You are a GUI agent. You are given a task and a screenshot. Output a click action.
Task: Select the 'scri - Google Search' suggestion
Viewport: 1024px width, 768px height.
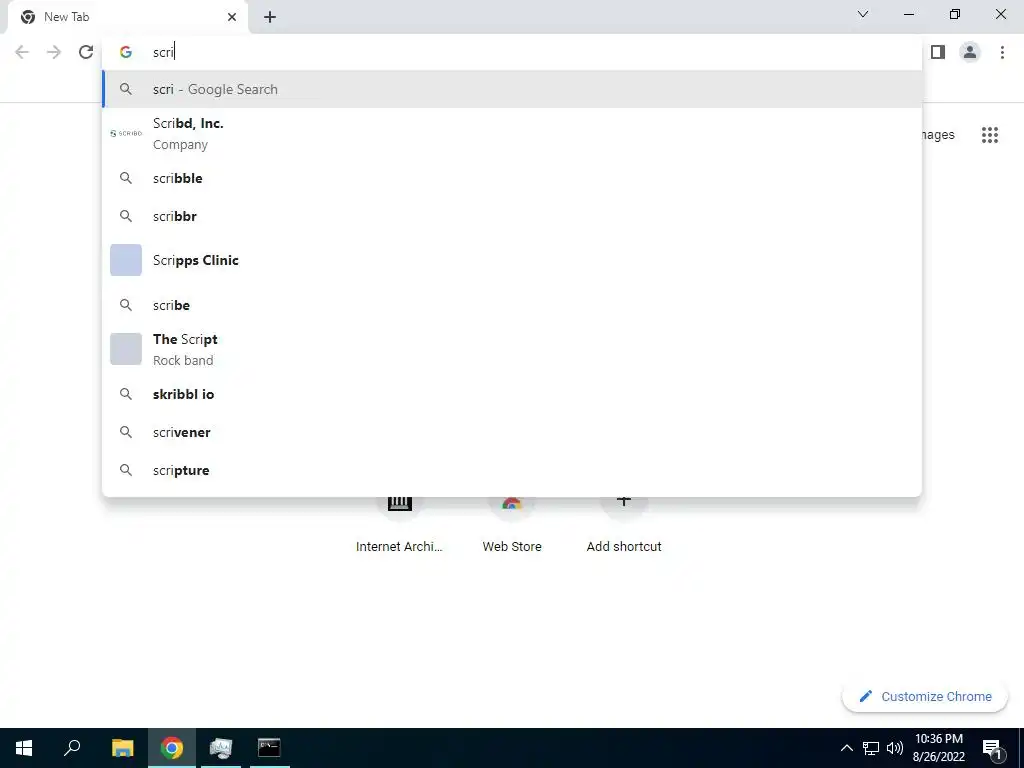pos(512,89)
